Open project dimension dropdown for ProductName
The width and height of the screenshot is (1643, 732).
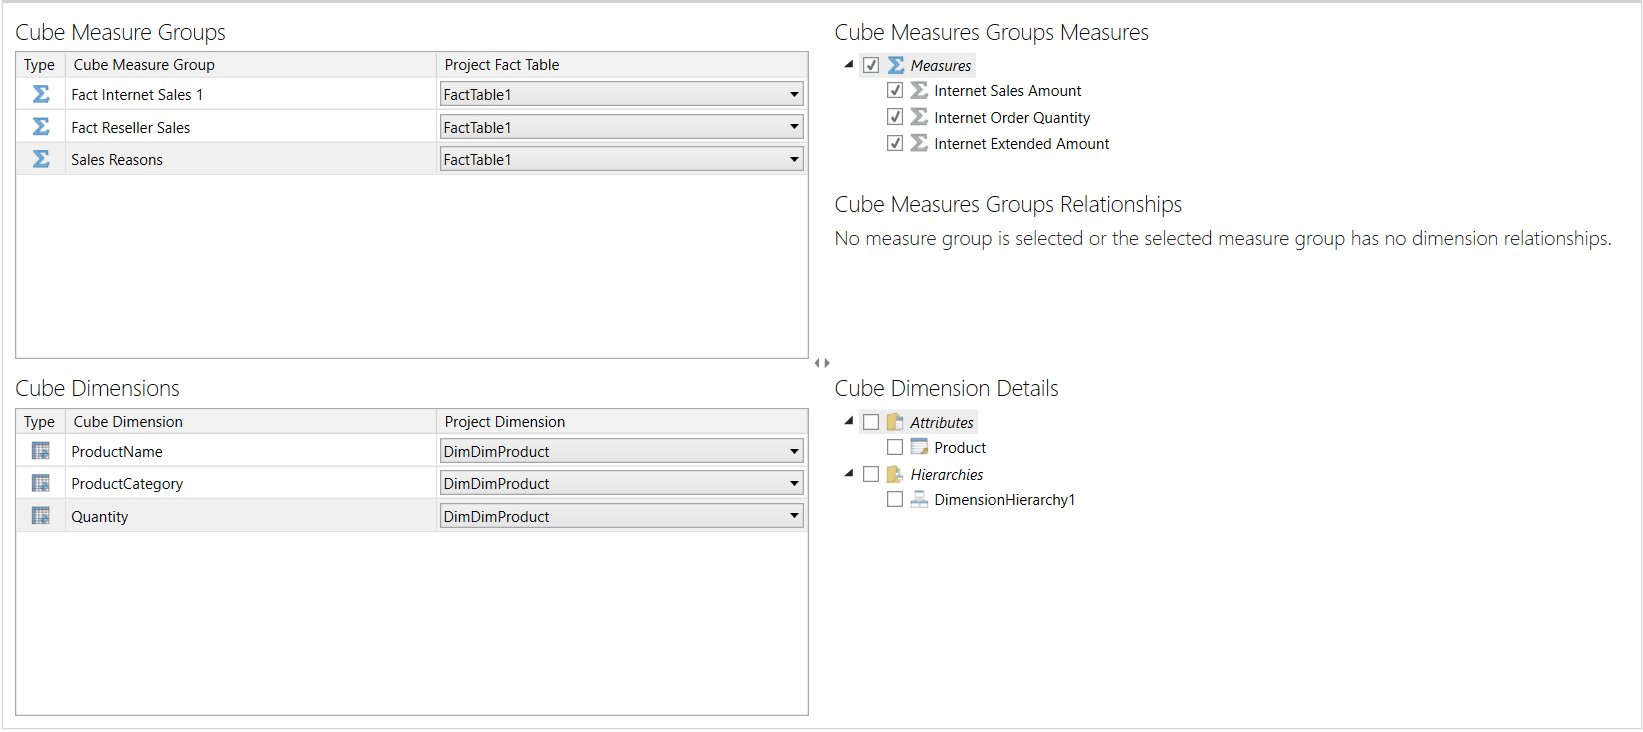click(x=794, y=451)
